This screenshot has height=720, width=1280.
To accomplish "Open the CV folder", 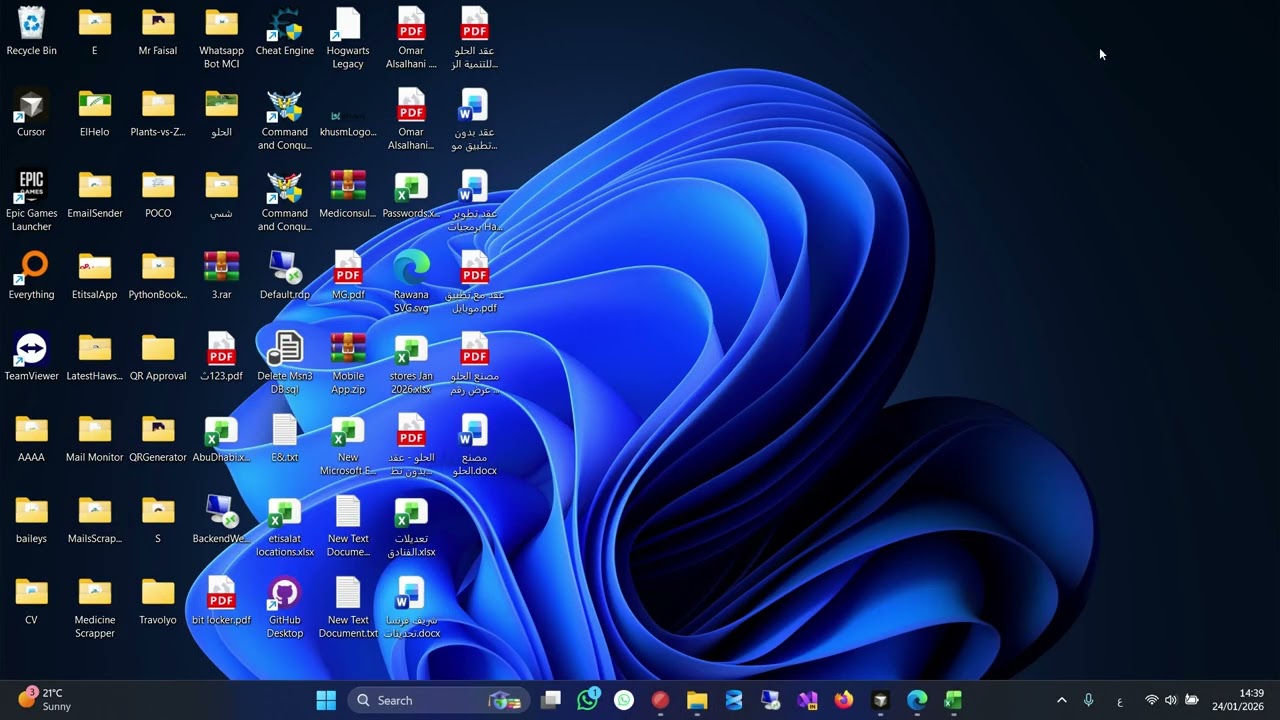I will (x=31, y=601).
